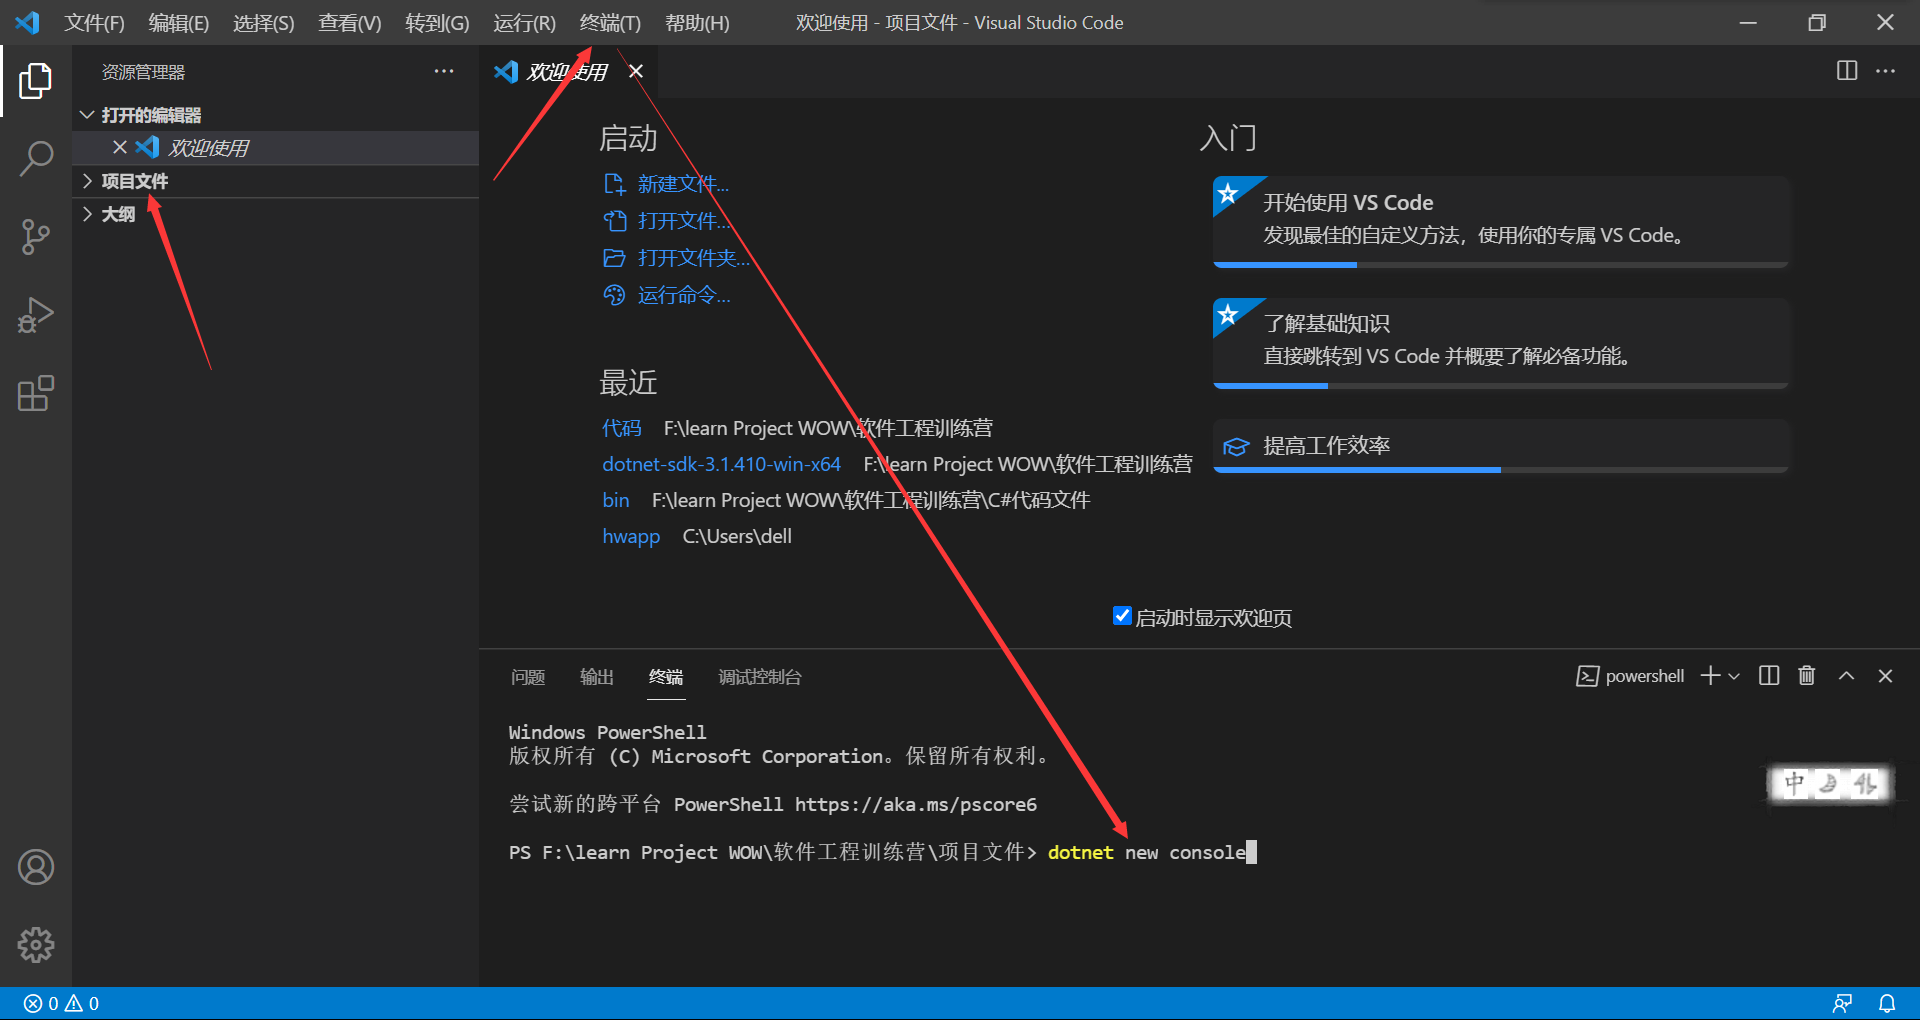Viewport: 1920px width, 1020px height.
Task: Open errors and warnings status item
Action: (61, 1003)
